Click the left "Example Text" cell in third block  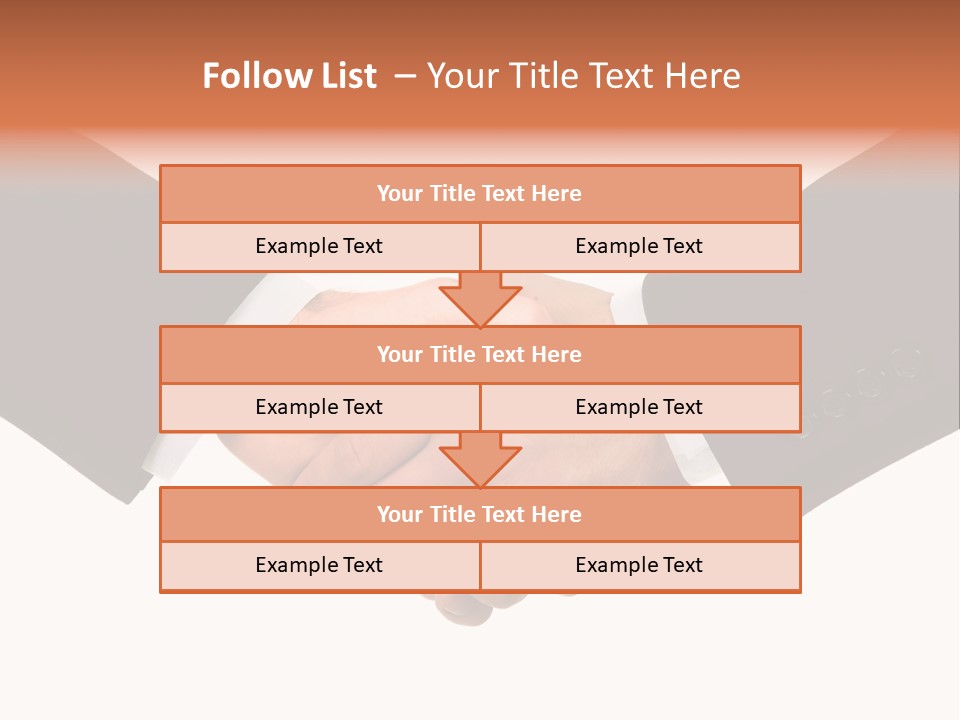pyautogui.click(x=320, y=566)
